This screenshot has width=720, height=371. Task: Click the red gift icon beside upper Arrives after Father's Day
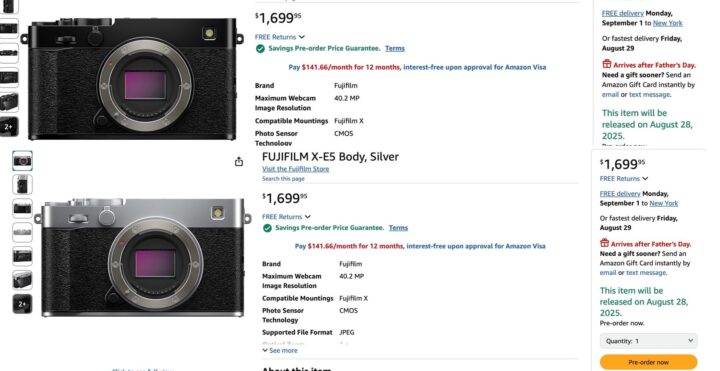[x=607, y=64]
